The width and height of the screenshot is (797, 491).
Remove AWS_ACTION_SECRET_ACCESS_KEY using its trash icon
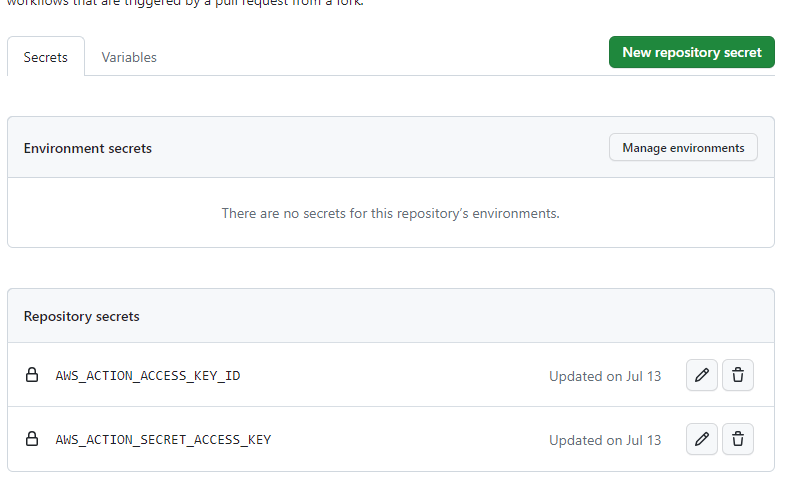pos(738,439)
